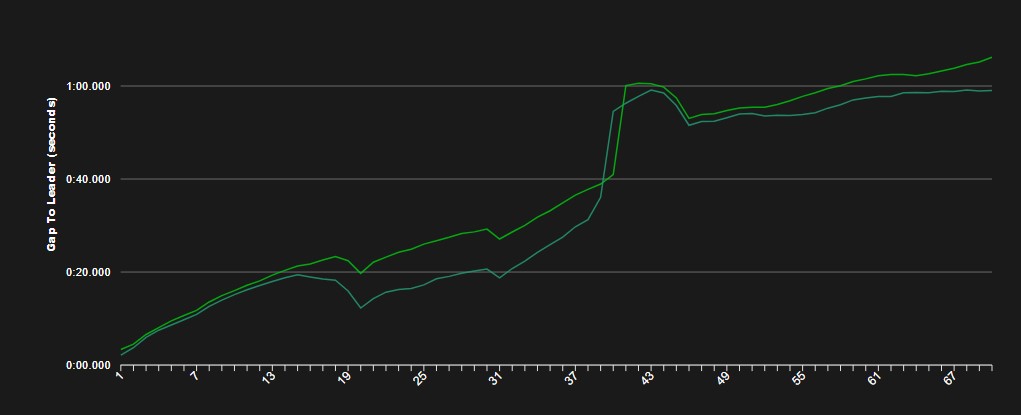
Task: Select lap 31 on the x-axis
Action: click(x=496, y=377)
